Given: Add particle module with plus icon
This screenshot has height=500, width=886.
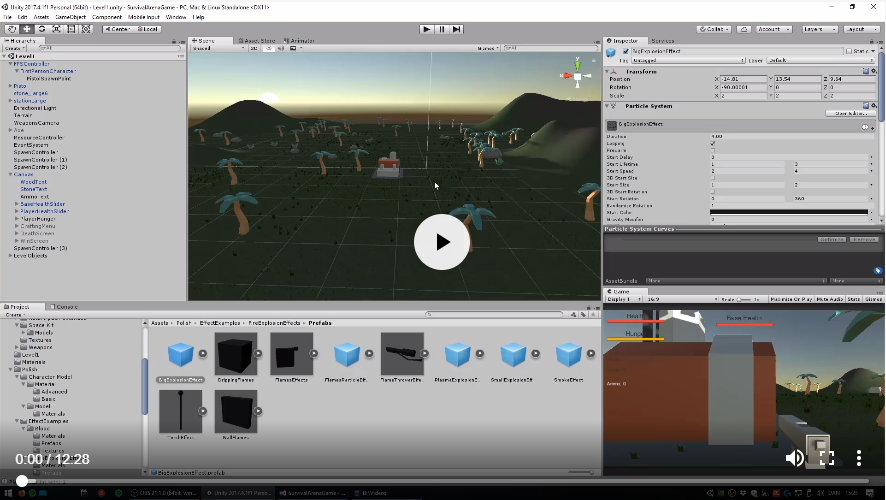Looking at the screenshot, I should click(x=872, y=127).
